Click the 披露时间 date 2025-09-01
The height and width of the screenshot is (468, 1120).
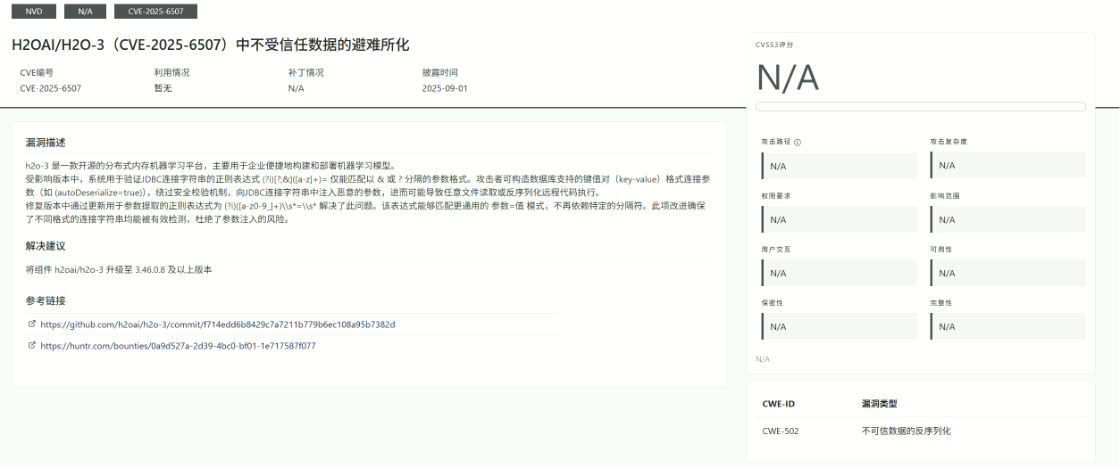(x=444, y=88)
